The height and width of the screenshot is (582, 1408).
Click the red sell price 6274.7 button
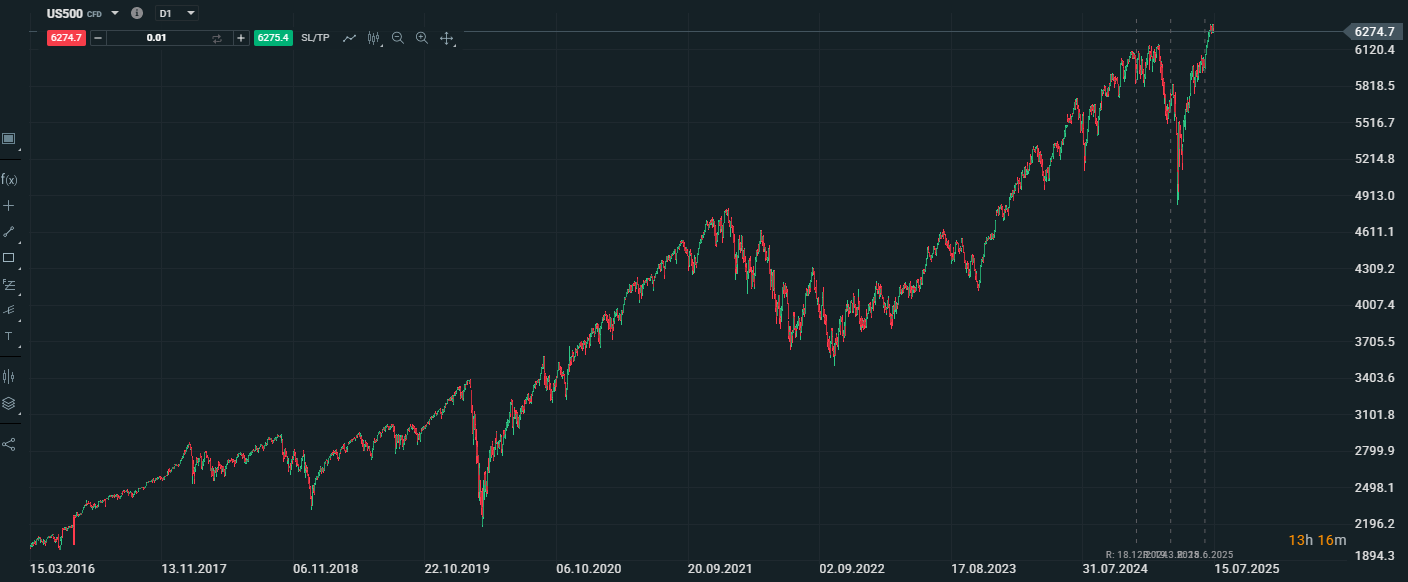(x=66, y=38)
